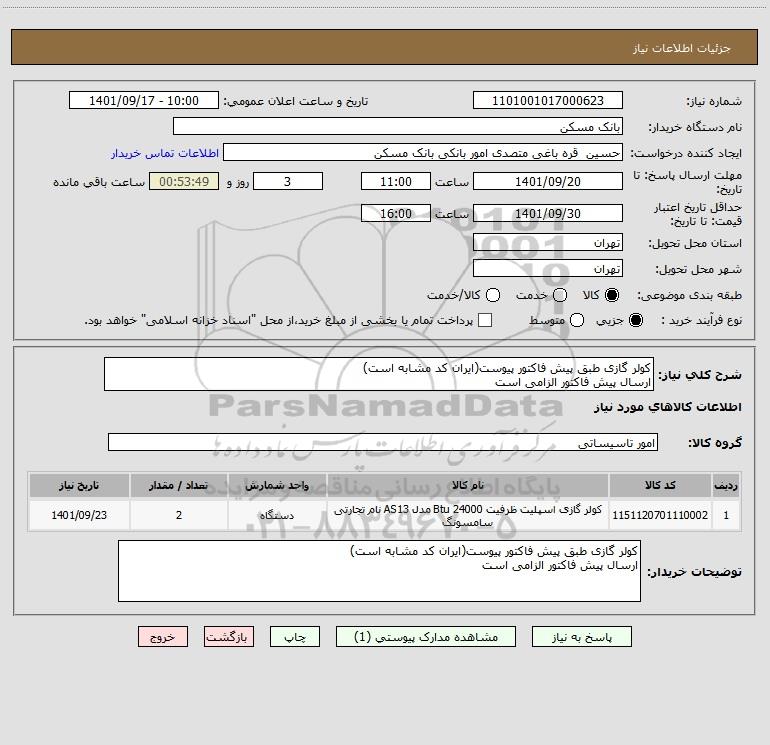Click the شماره نیاز field 1101001017000623
This screenshot has width=770, height=745.
(x=548, y=100)
